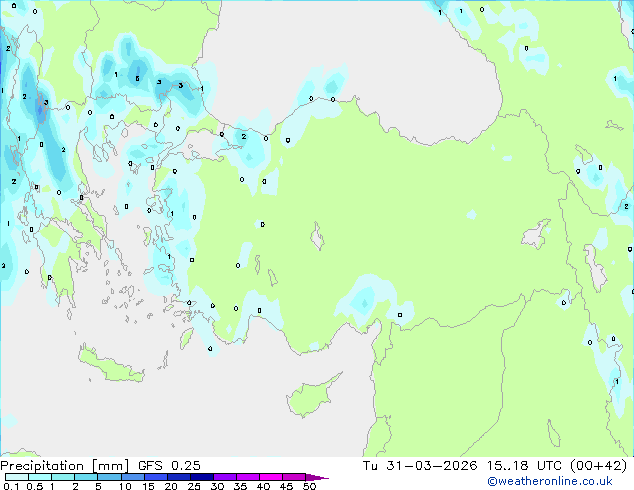This screenshot has height=490, width=634.
Task: Click the legend label '0.1'
Action: 11,486
